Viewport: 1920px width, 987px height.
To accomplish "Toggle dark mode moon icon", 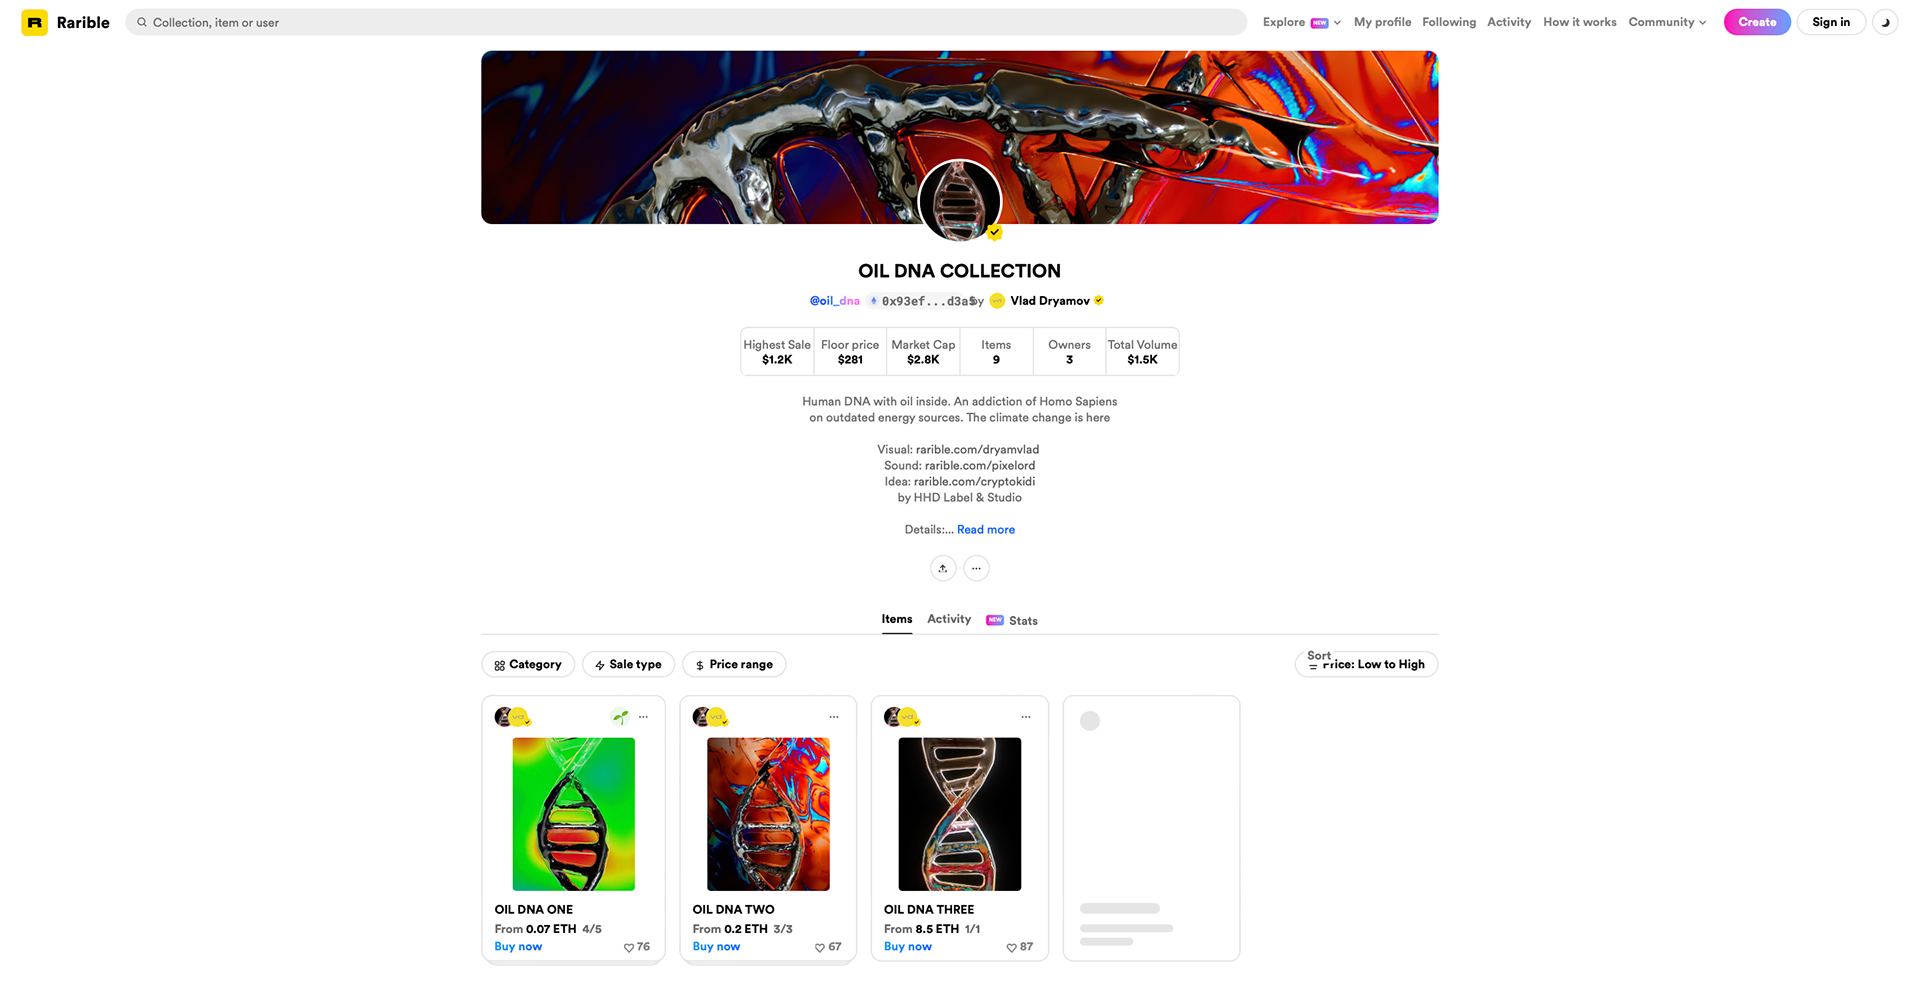I will coord(1885,22).
